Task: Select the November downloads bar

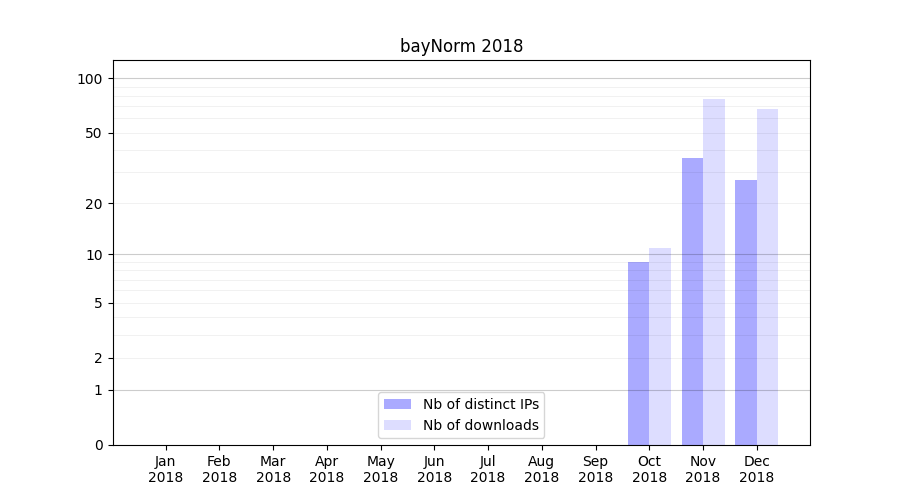Action: [x=714, y=272]
